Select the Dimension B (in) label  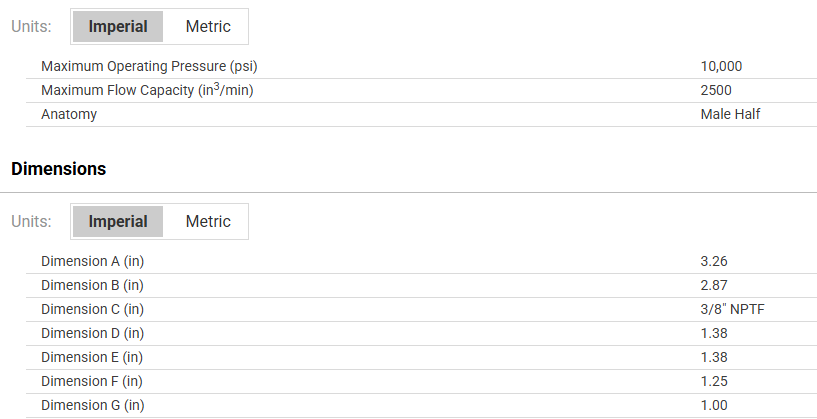pyautogui.click(x=93, y=285)
